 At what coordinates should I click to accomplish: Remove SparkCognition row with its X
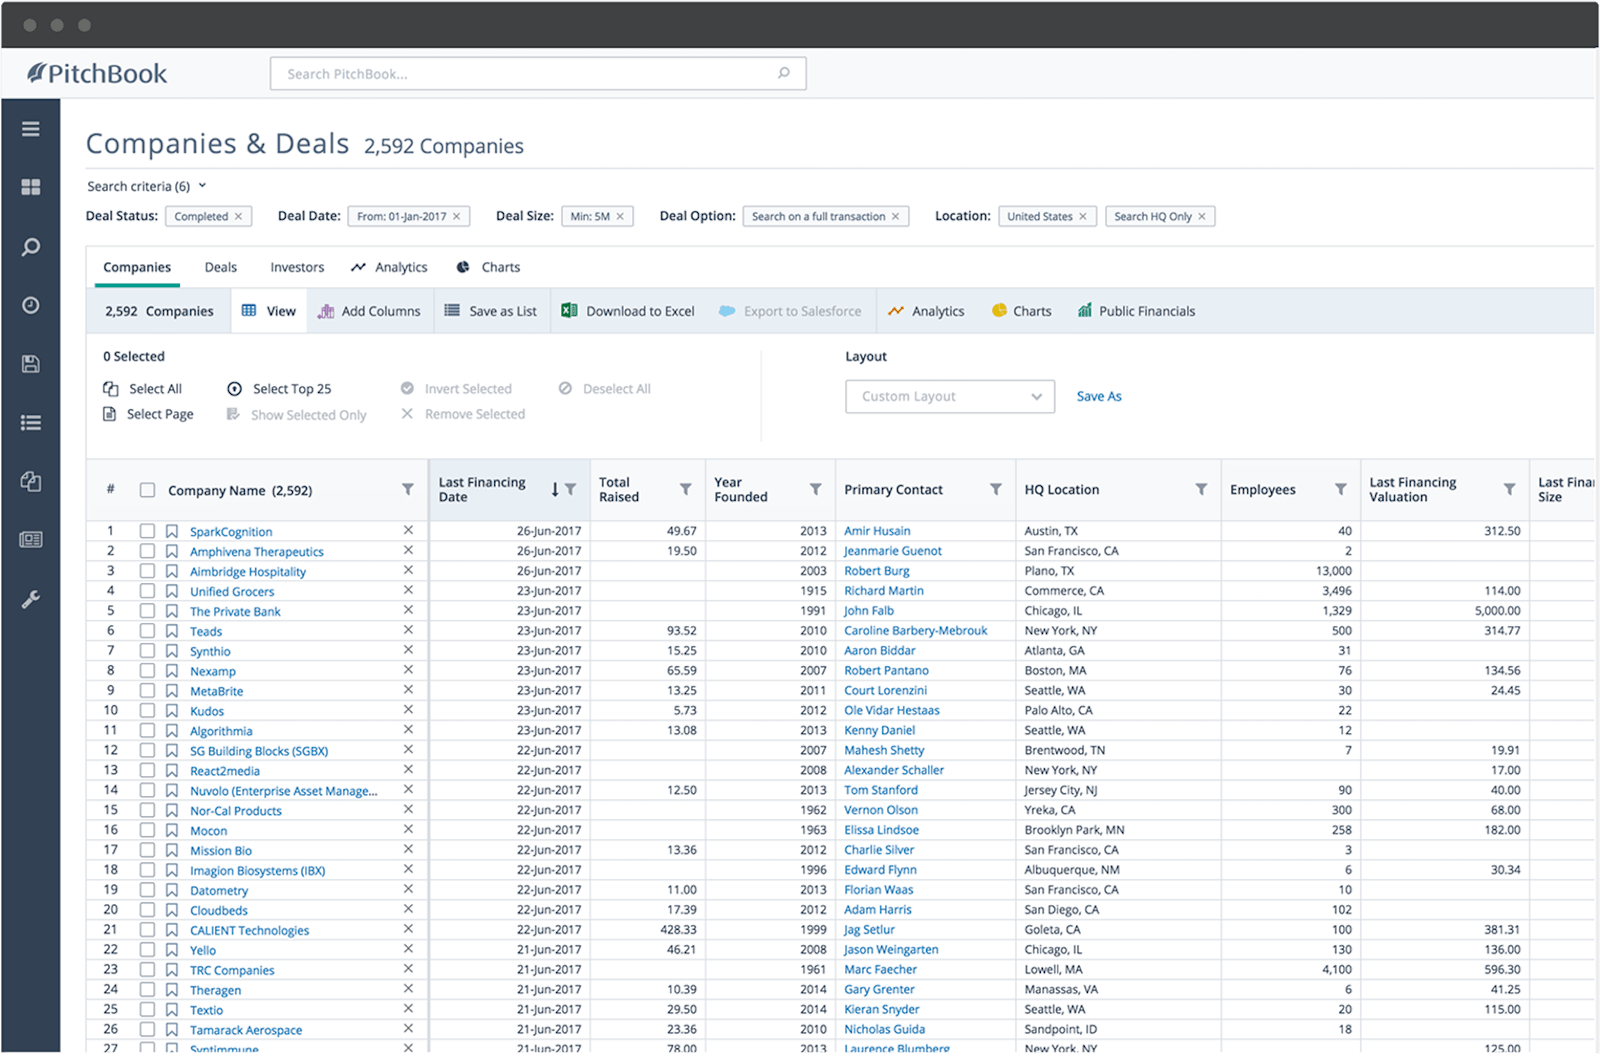408,530
